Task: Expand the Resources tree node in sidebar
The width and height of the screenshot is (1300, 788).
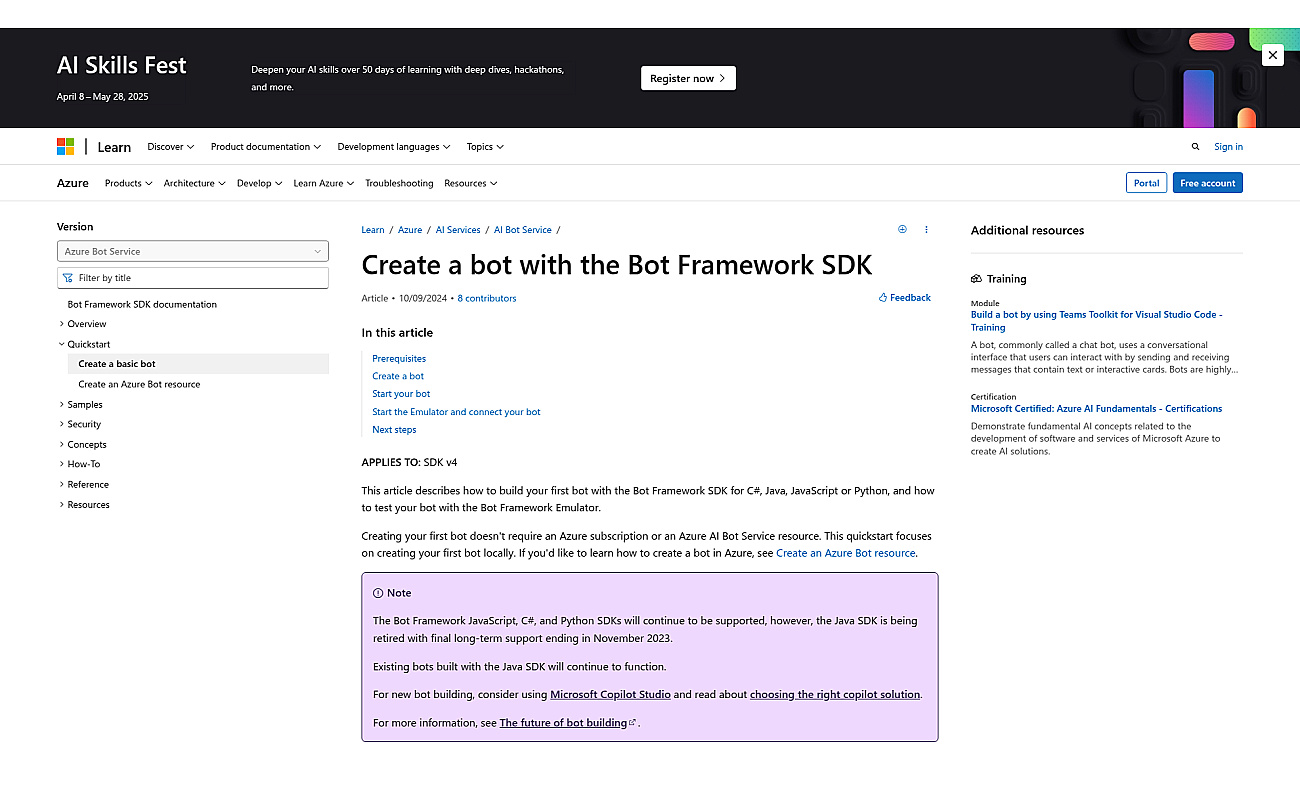Action: point(62,505)
